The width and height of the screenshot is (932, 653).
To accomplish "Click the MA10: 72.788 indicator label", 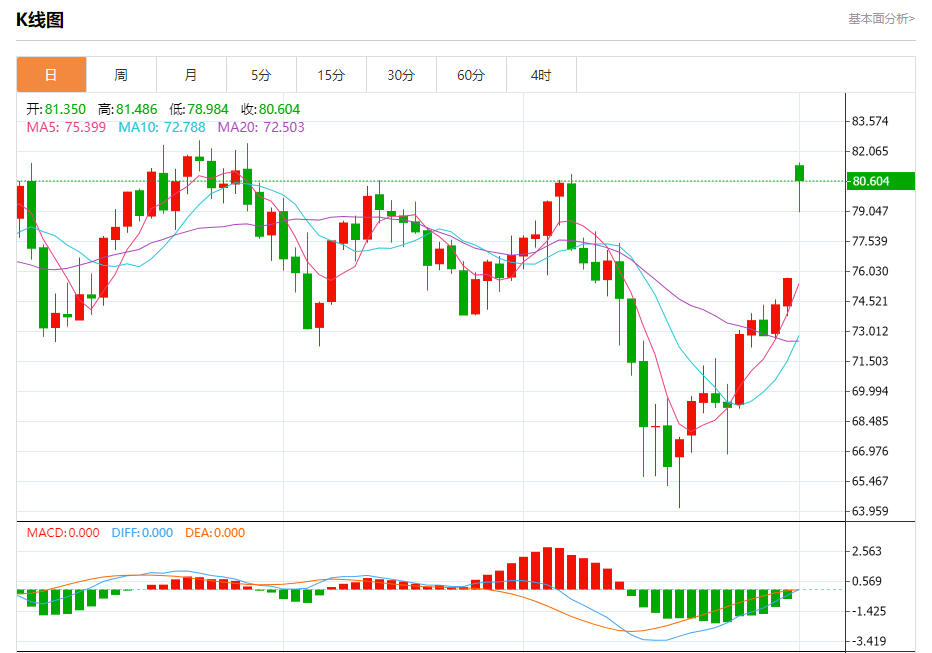I will [x=162, y=127].
